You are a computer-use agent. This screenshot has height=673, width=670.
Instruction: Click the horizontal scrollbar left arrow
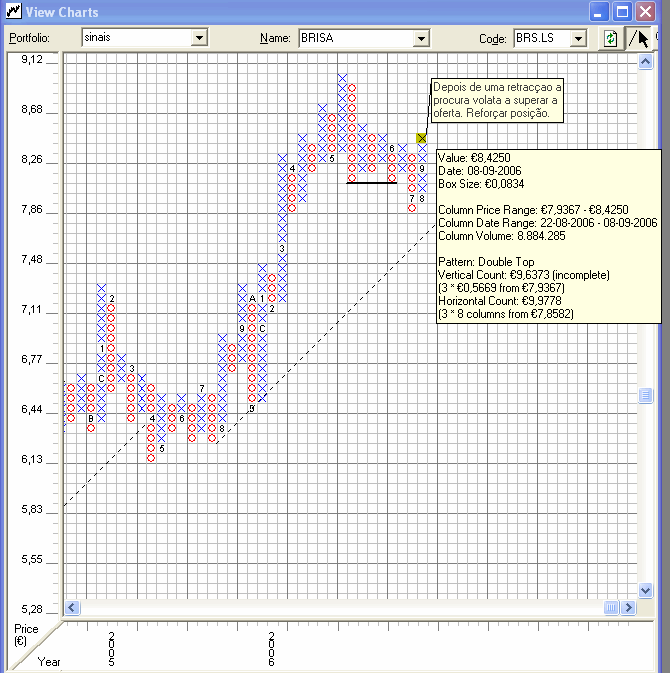[72, 608]
